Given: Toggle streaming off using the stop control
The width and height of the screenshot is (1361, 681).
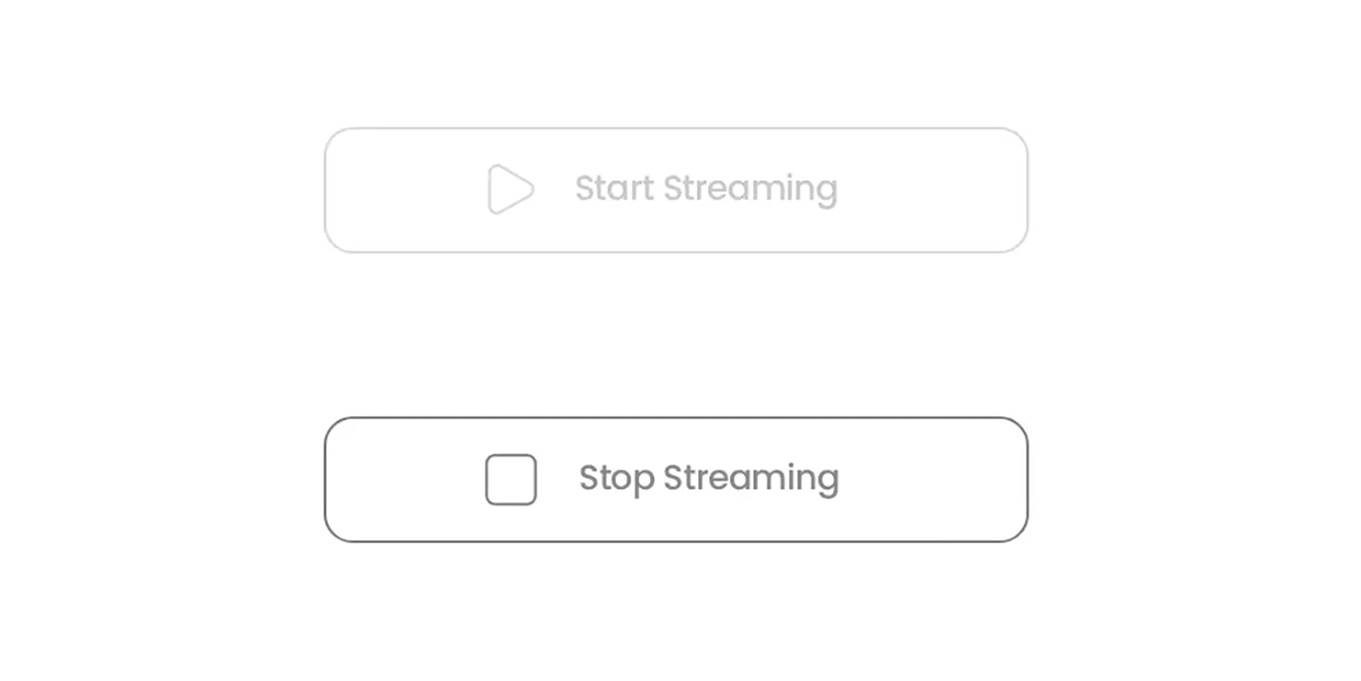Looking at the screenshot, I should (676, 479).
